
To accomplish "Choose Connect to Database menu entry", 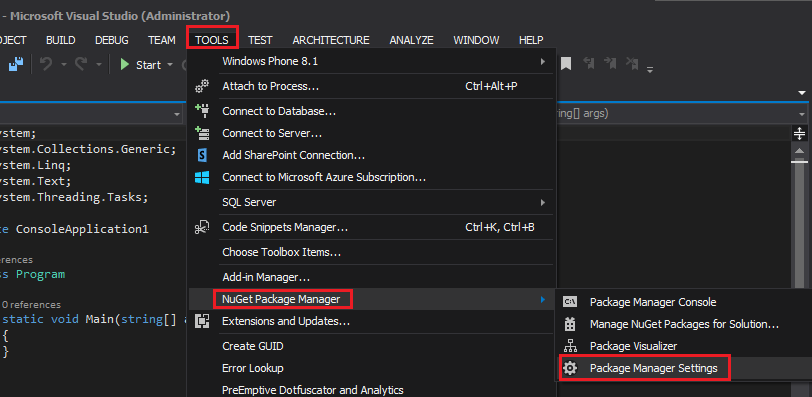I will (x=372, y=111).
